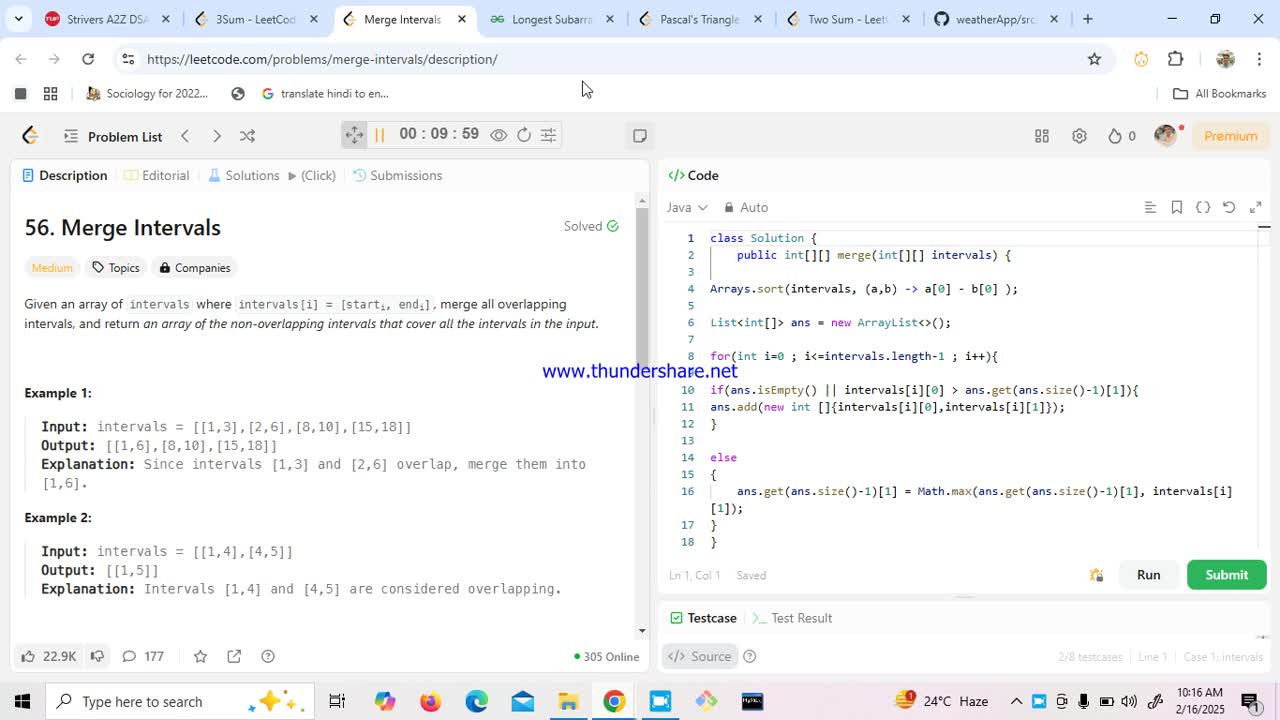
Task: Open LeetCode settings gear
Action: [x=1079, y=136]
